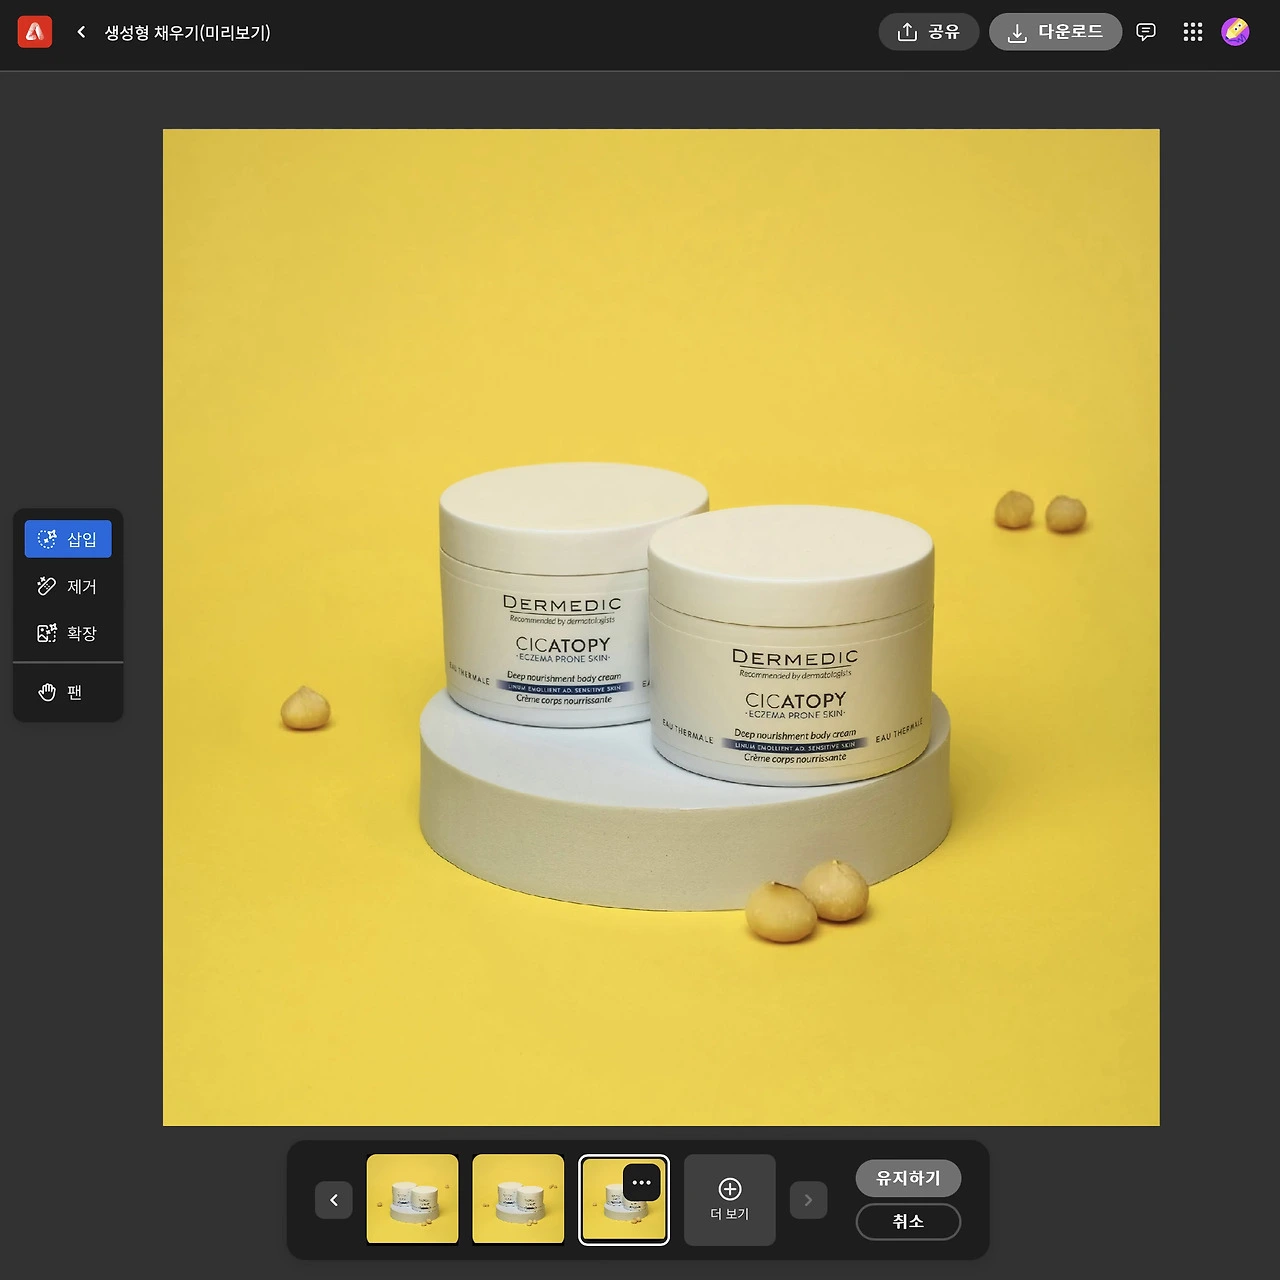This screenshot has height=1280, width=1280.
Task: Generate more with 더 보기 button
Action: (x=730, y=1200)
